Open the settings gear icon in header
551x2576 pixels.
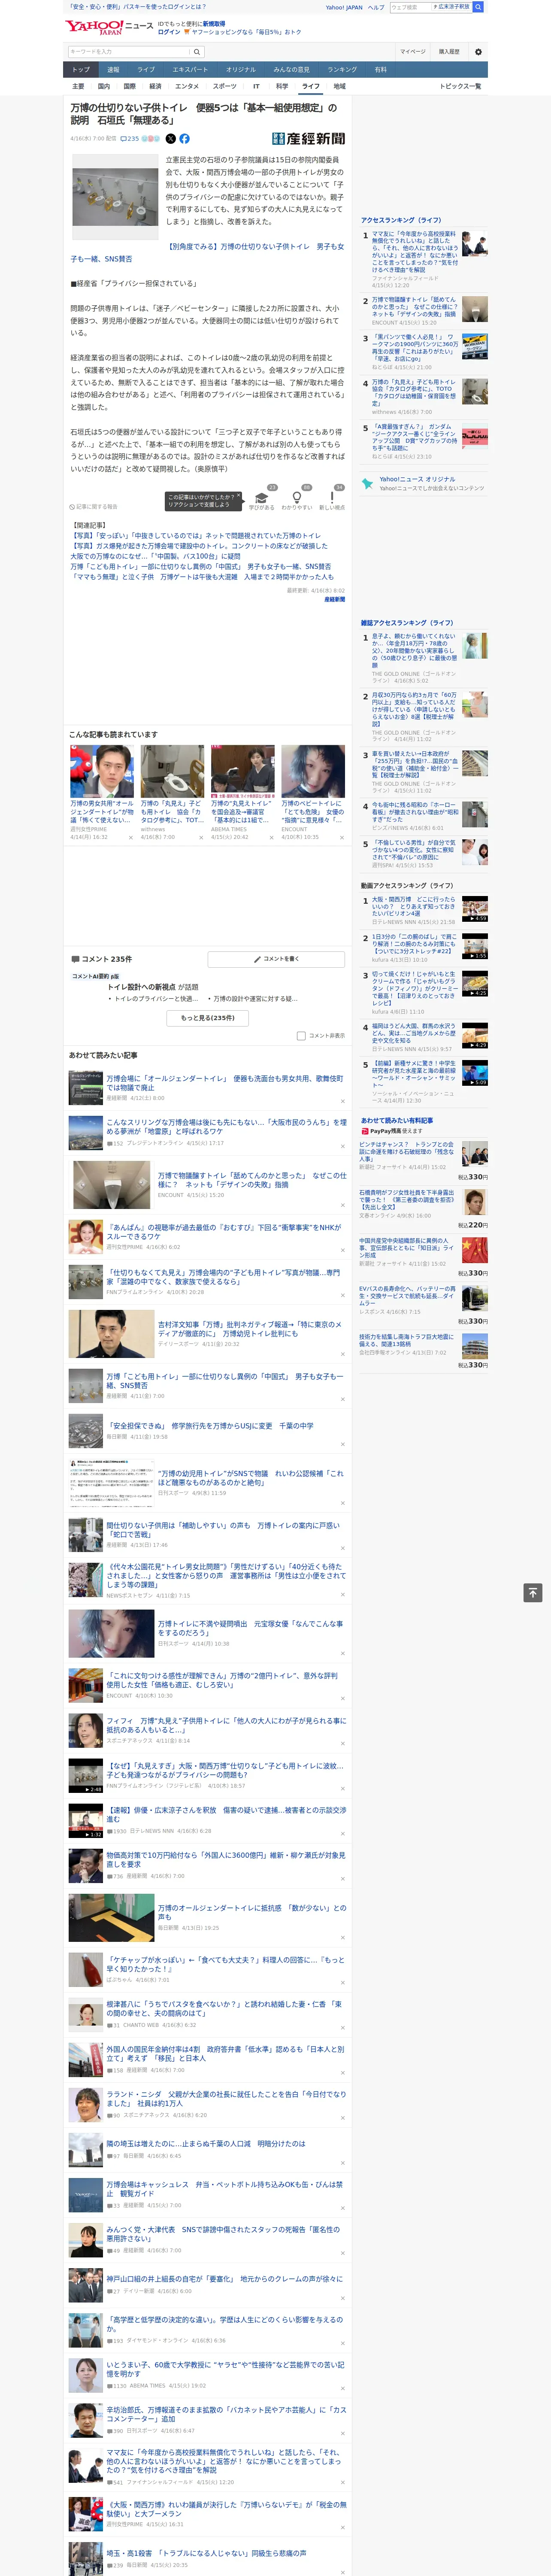(478, 51)
